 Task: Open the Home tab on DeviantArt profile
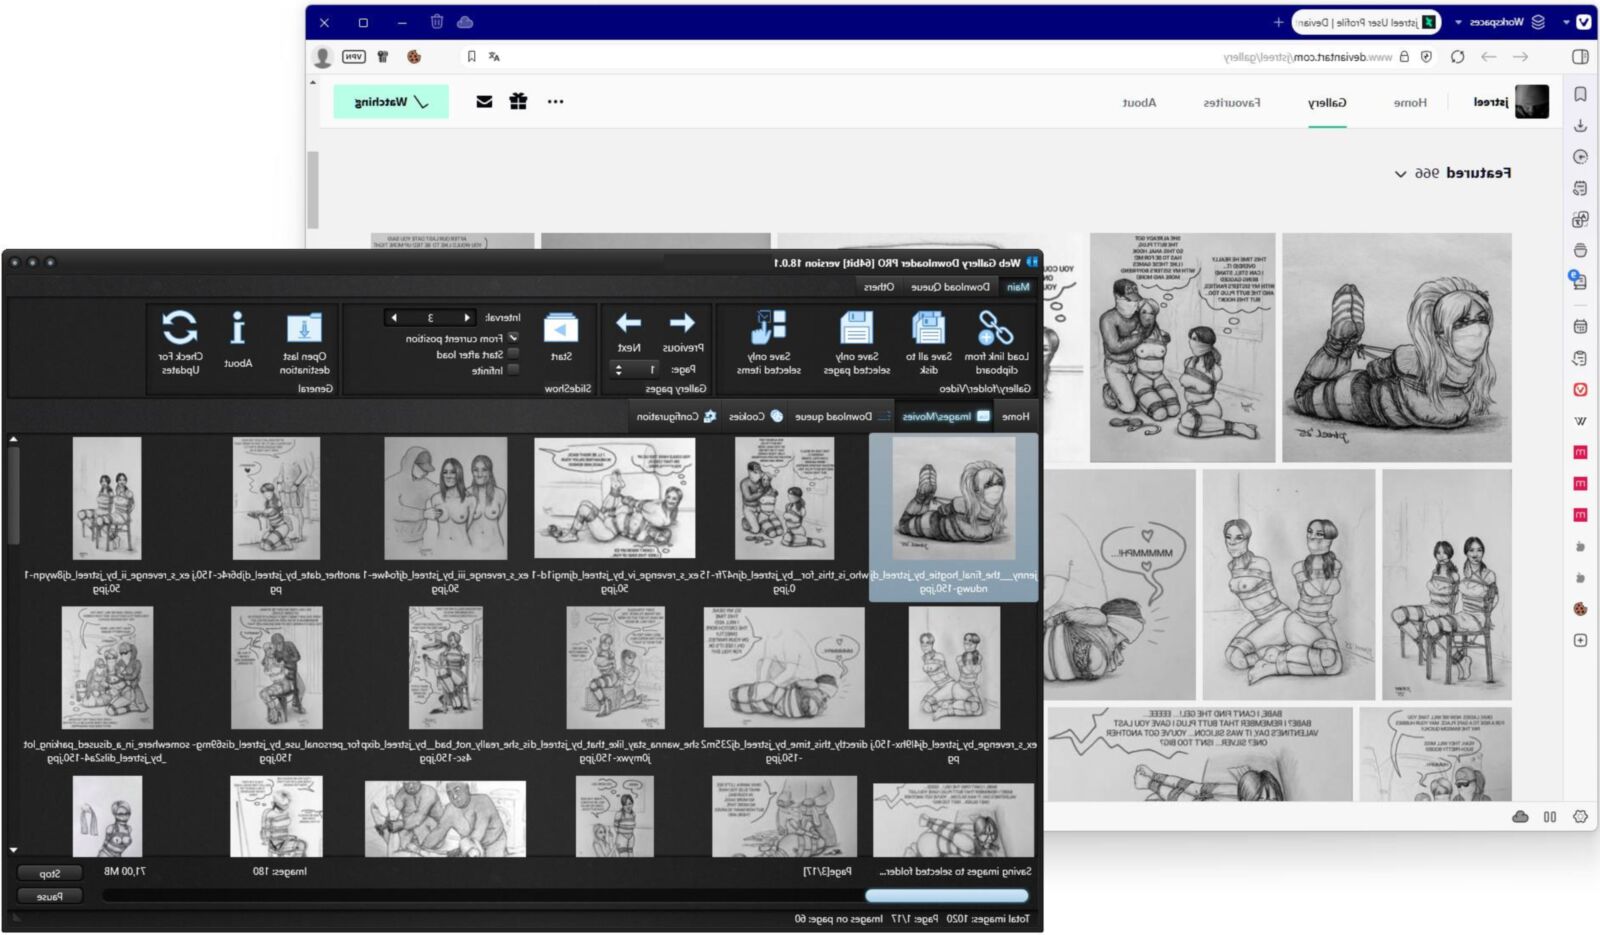(1410, 102)
